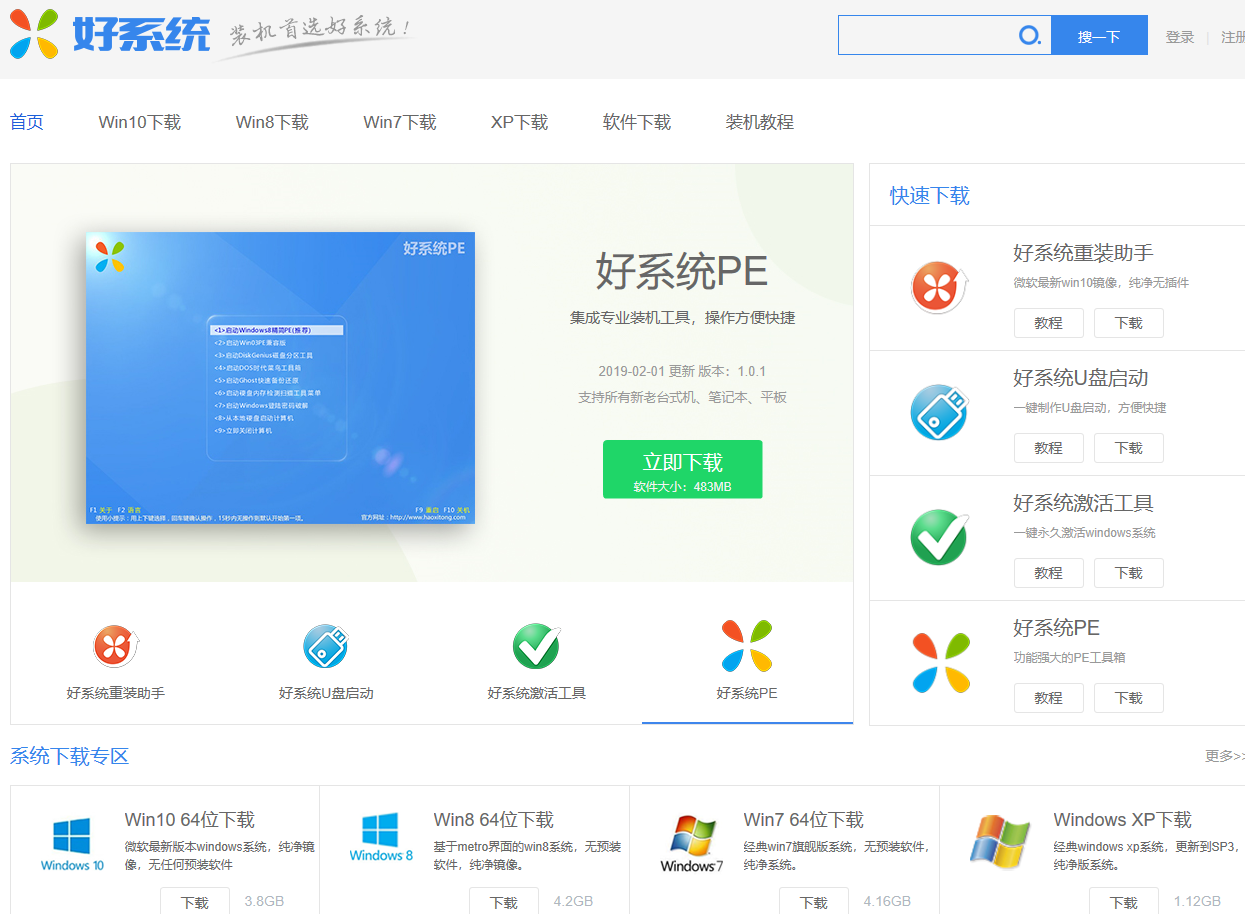Click 好系统重装助手 icon in quick download panel
The width and height of the screenshot is (1245, 914).
coord(940,287)
